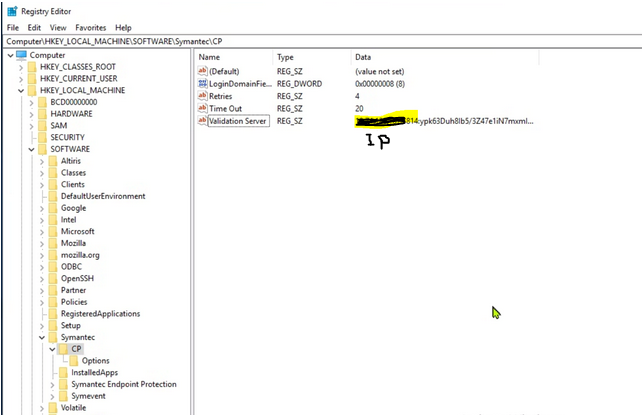Select the Setup key

click(x=71, y=325)
